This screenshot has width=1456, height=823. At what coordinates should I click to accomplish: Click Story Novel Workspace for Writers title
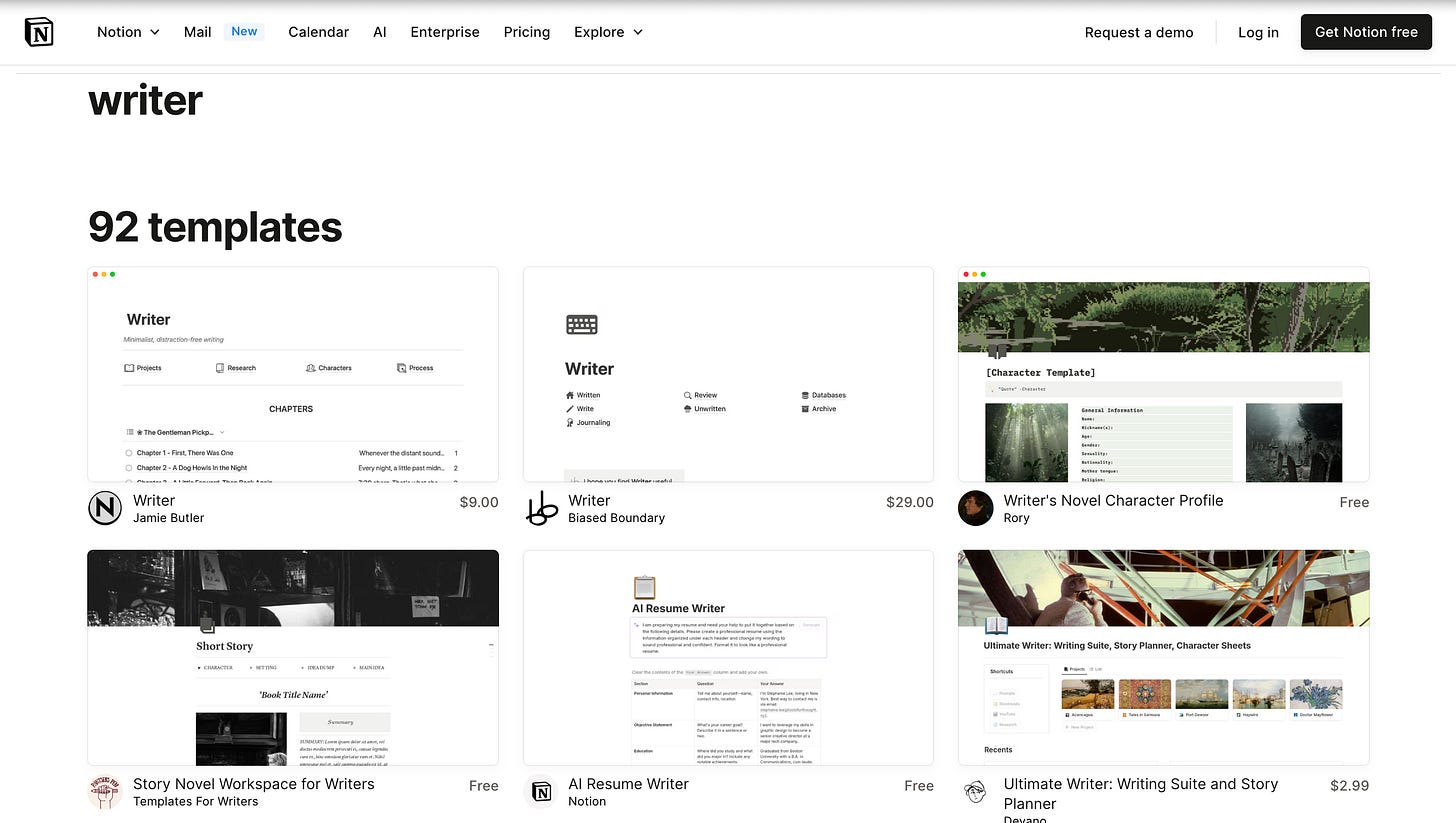254,784
